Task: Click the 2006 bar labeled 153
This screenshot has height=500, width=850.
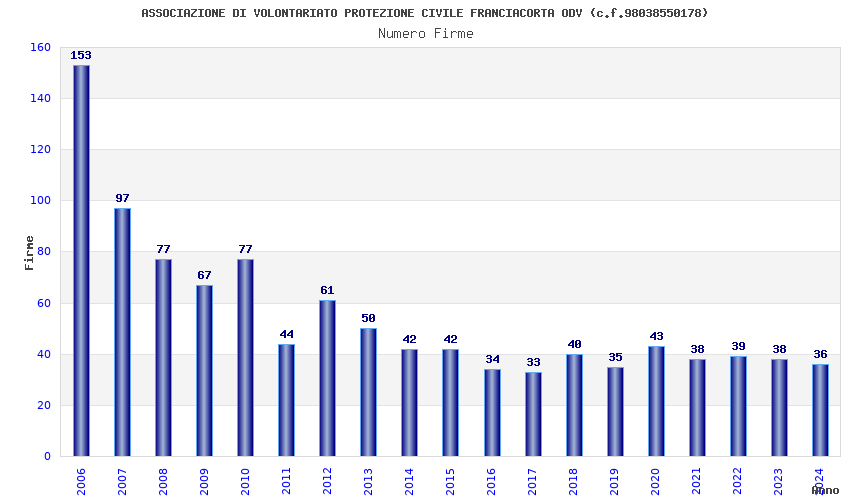Action: (x=81, y=260)
